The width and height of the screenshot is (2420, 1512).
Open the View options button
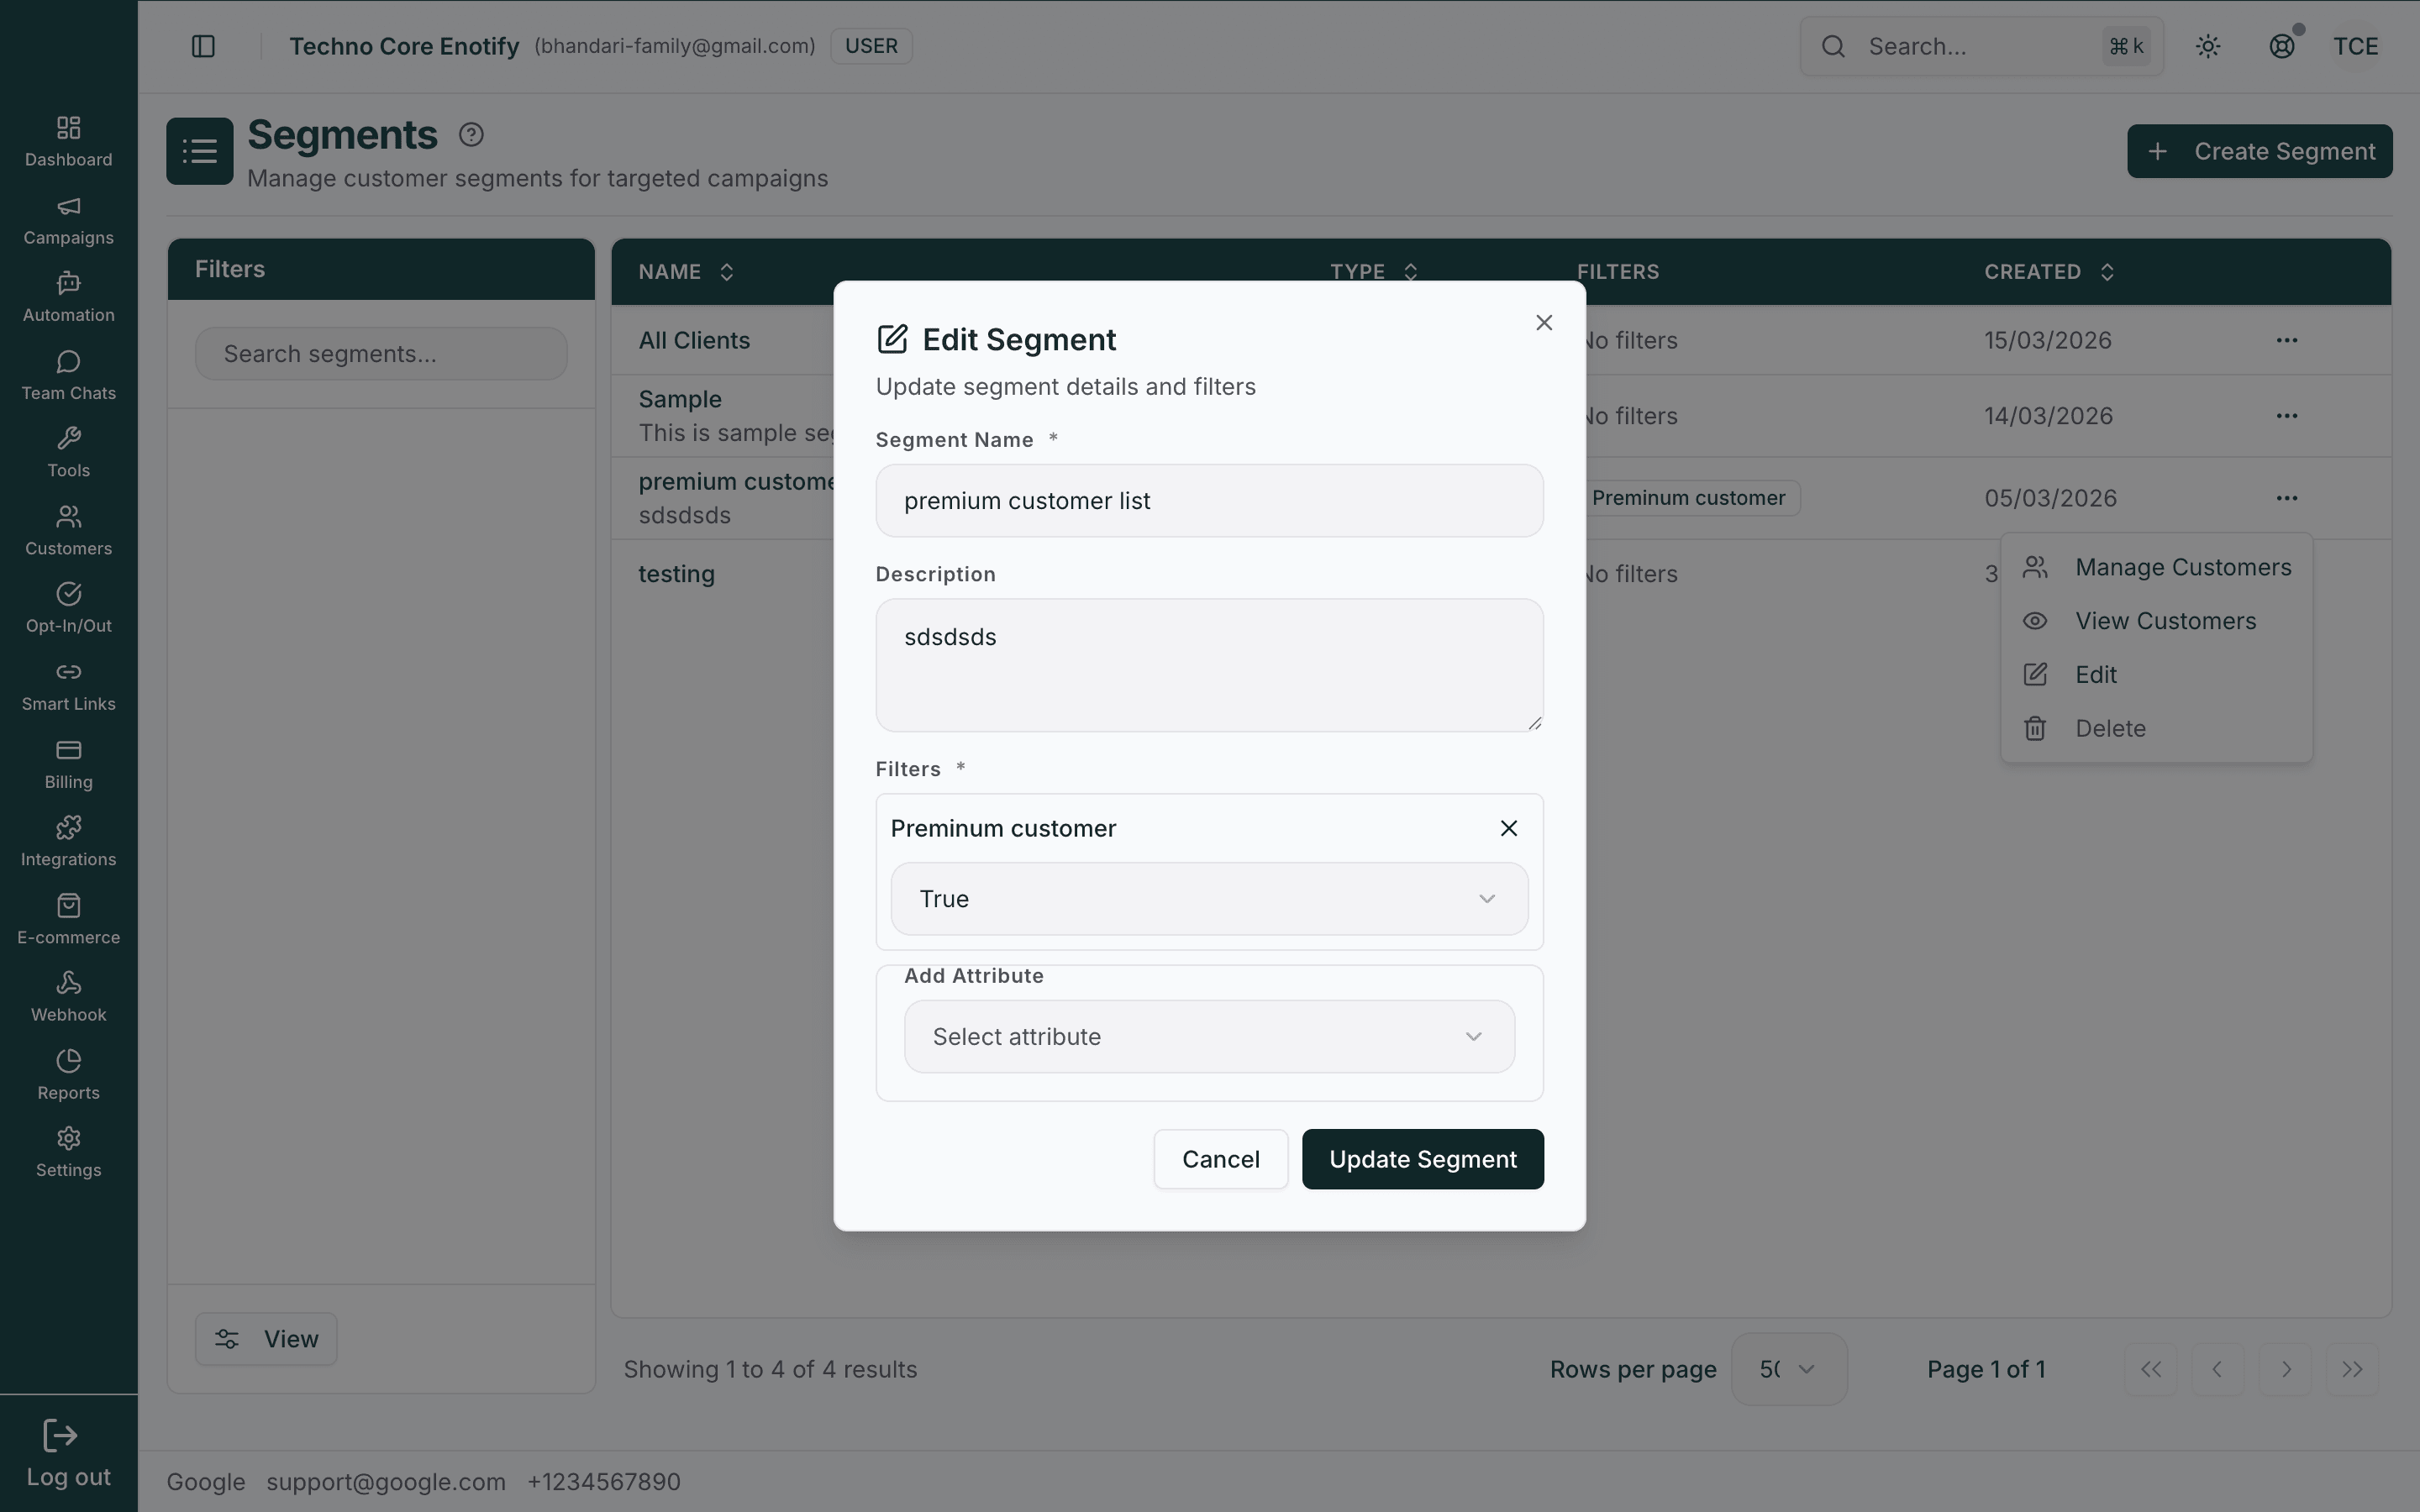coord(266,1339)
